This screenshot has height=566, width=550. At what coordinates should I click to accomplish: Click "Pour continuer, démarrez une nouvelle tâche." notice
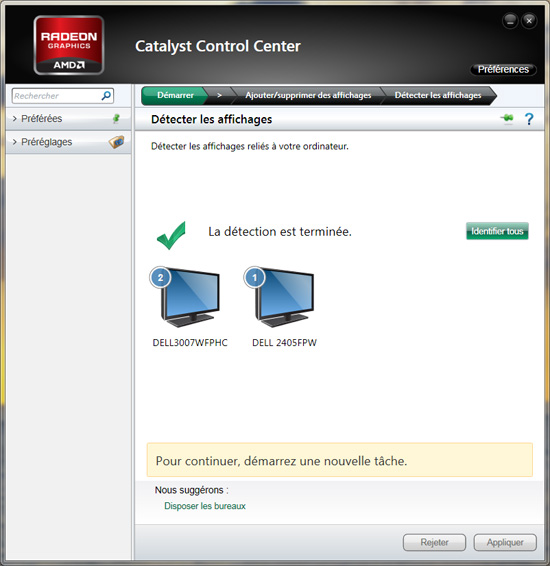click(340, 460)
